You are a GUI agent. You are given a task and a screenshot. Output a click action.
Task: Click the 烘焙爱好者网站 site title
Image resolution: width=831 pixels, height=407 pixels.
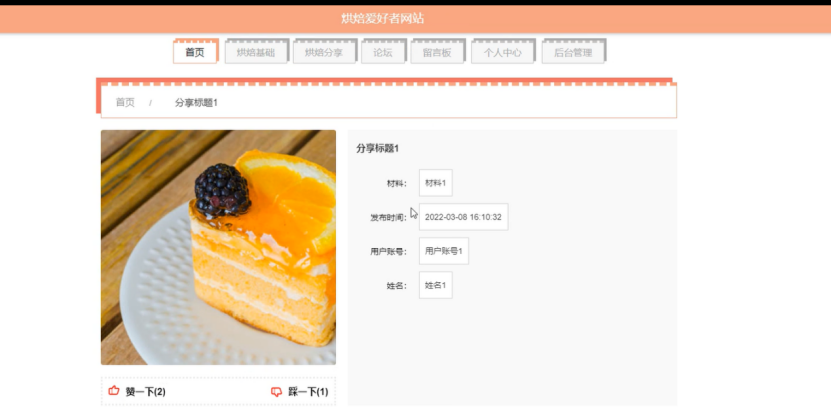pos(382,19)
